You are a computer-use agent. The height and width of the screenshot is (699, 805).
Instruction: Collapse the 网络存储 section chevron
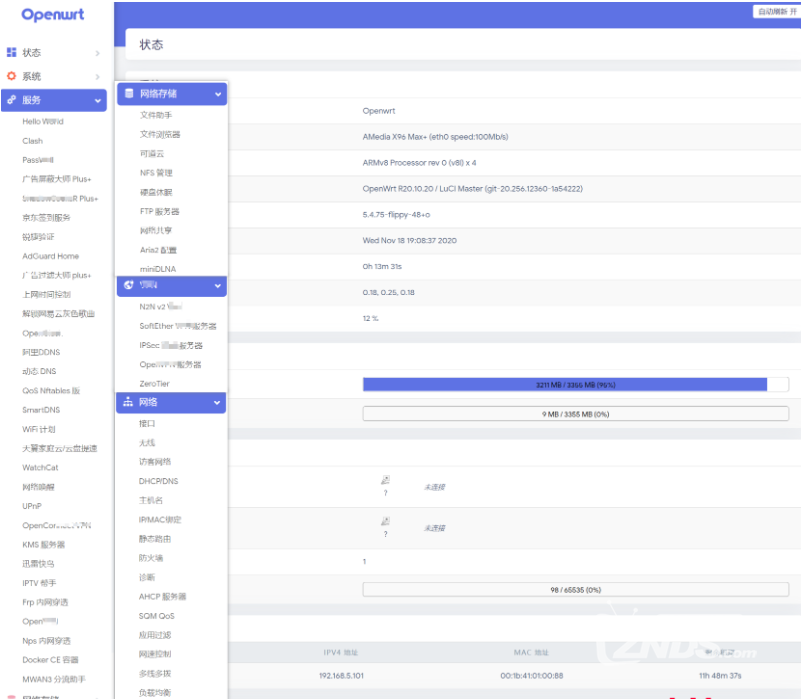click(x=217, y=94)
